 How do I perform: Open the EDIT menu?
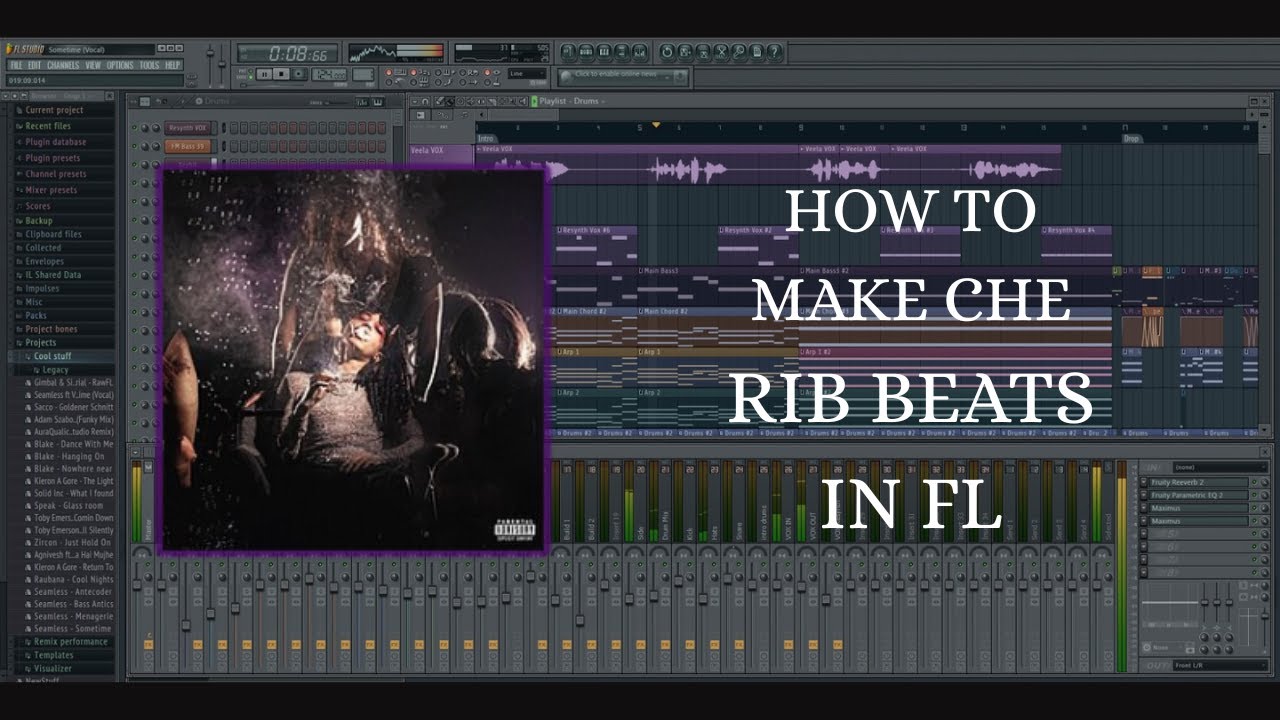(35, 65)
